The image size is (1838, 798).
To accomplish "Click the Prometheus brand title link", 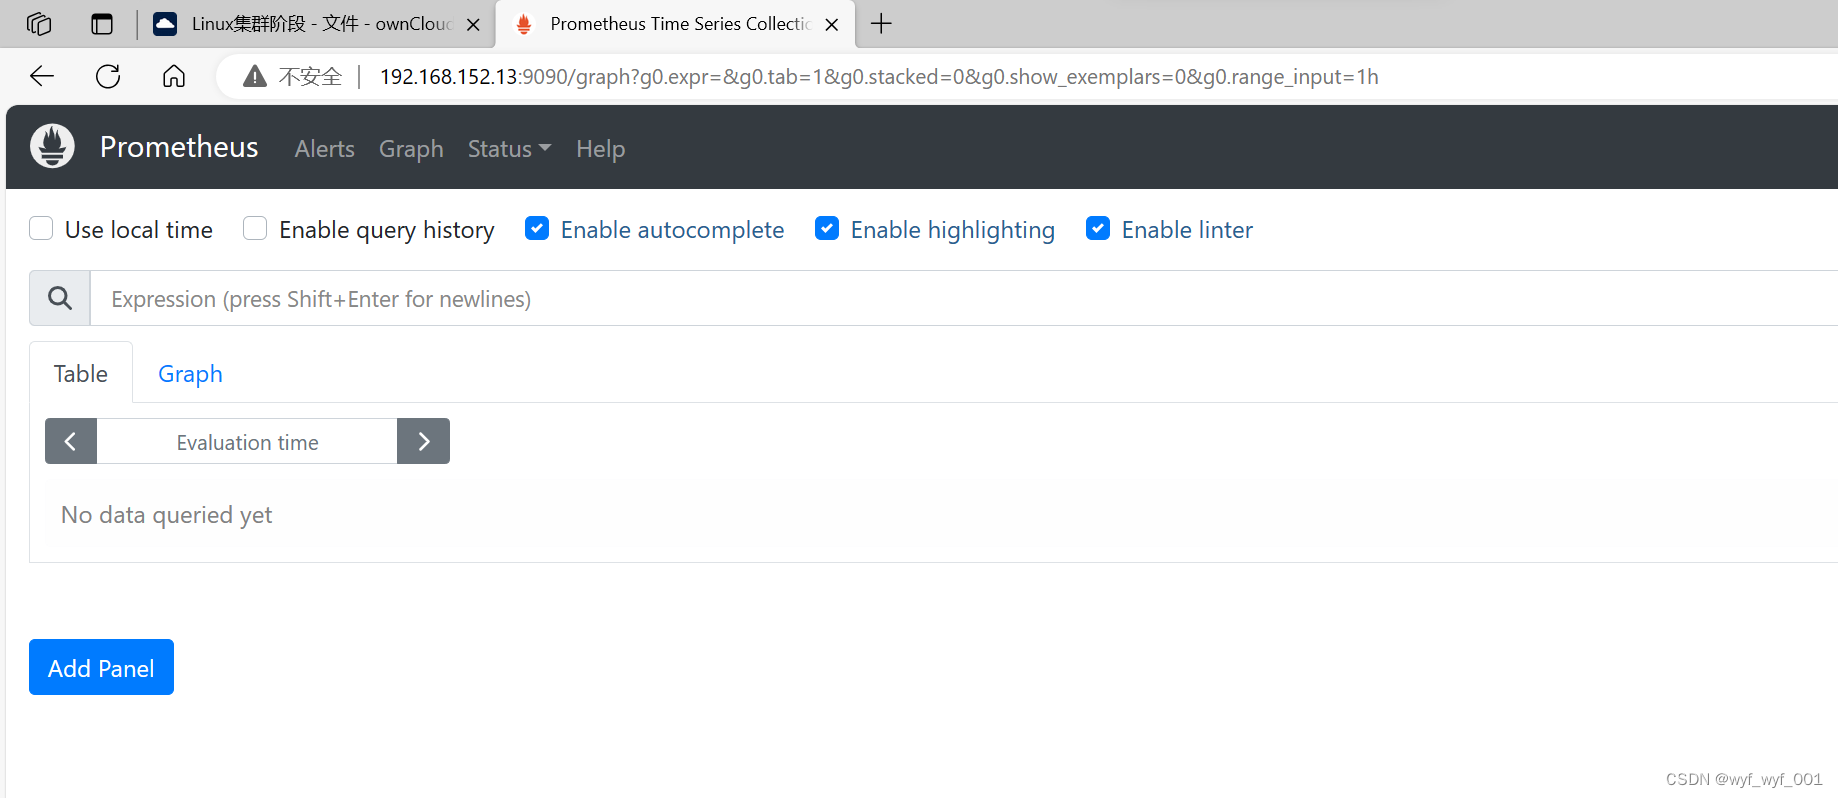I will [179, 147].
